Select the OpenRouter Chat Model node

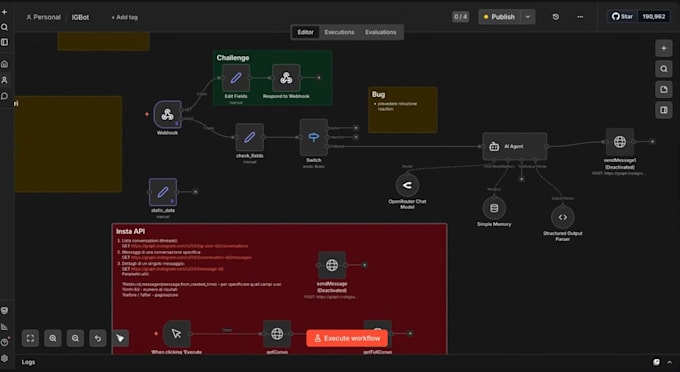pyautogui.click(x=407, y=185)
